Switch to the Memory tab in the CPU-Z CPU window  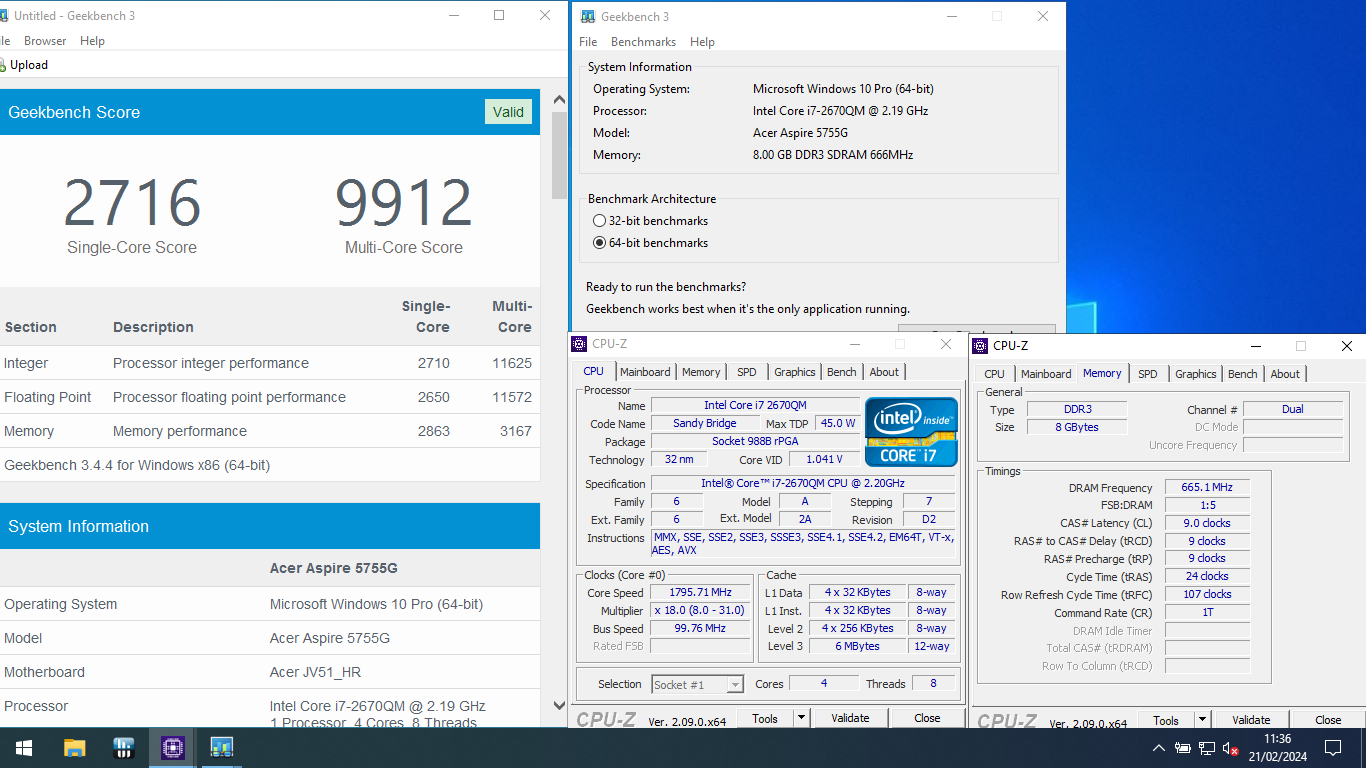point(701,372)
